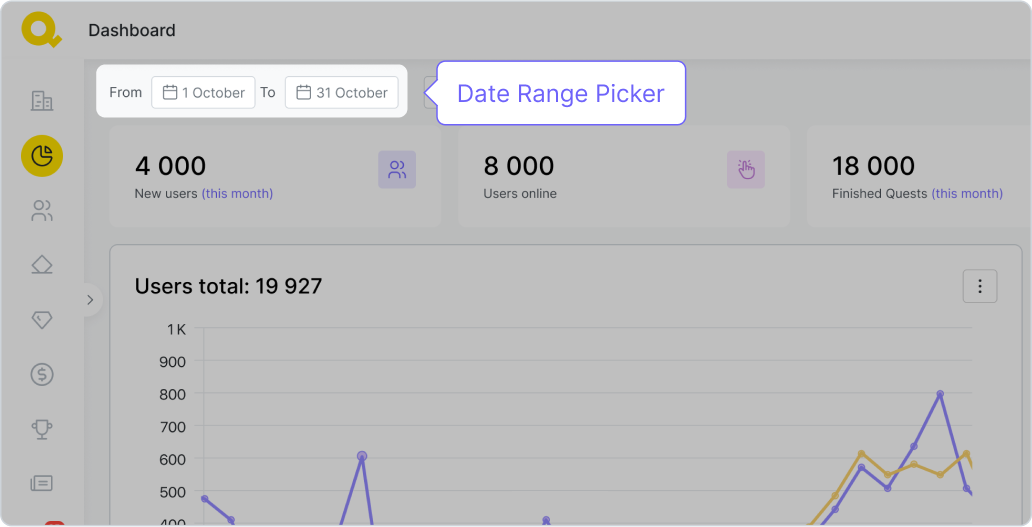Open the From date 1 October picker

click(x=203, y=93)
